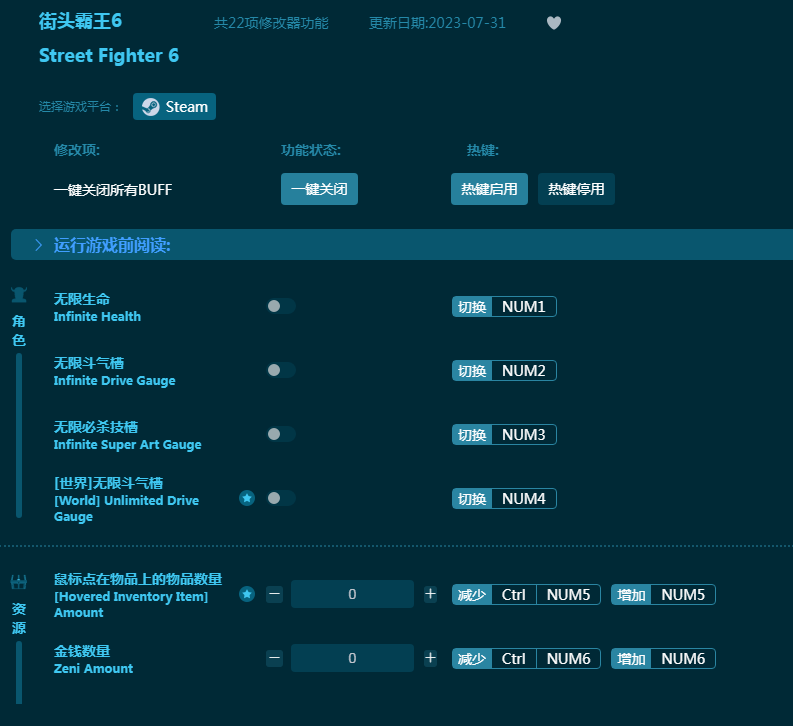Click 一键关闭所有BUFF label
793x726 pixels.
pos(113,190)
